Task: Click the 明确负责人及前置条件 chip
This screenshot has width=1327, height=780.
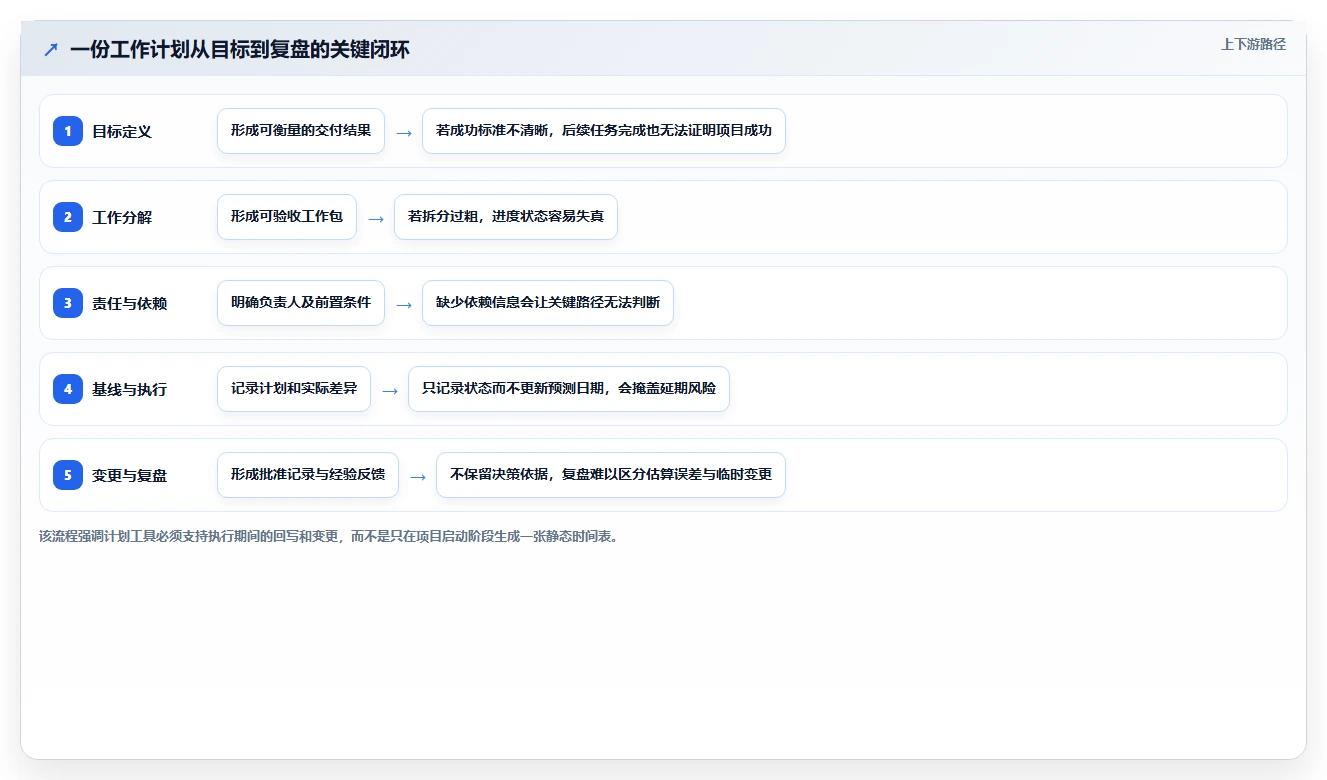Action: pos(301,303)
